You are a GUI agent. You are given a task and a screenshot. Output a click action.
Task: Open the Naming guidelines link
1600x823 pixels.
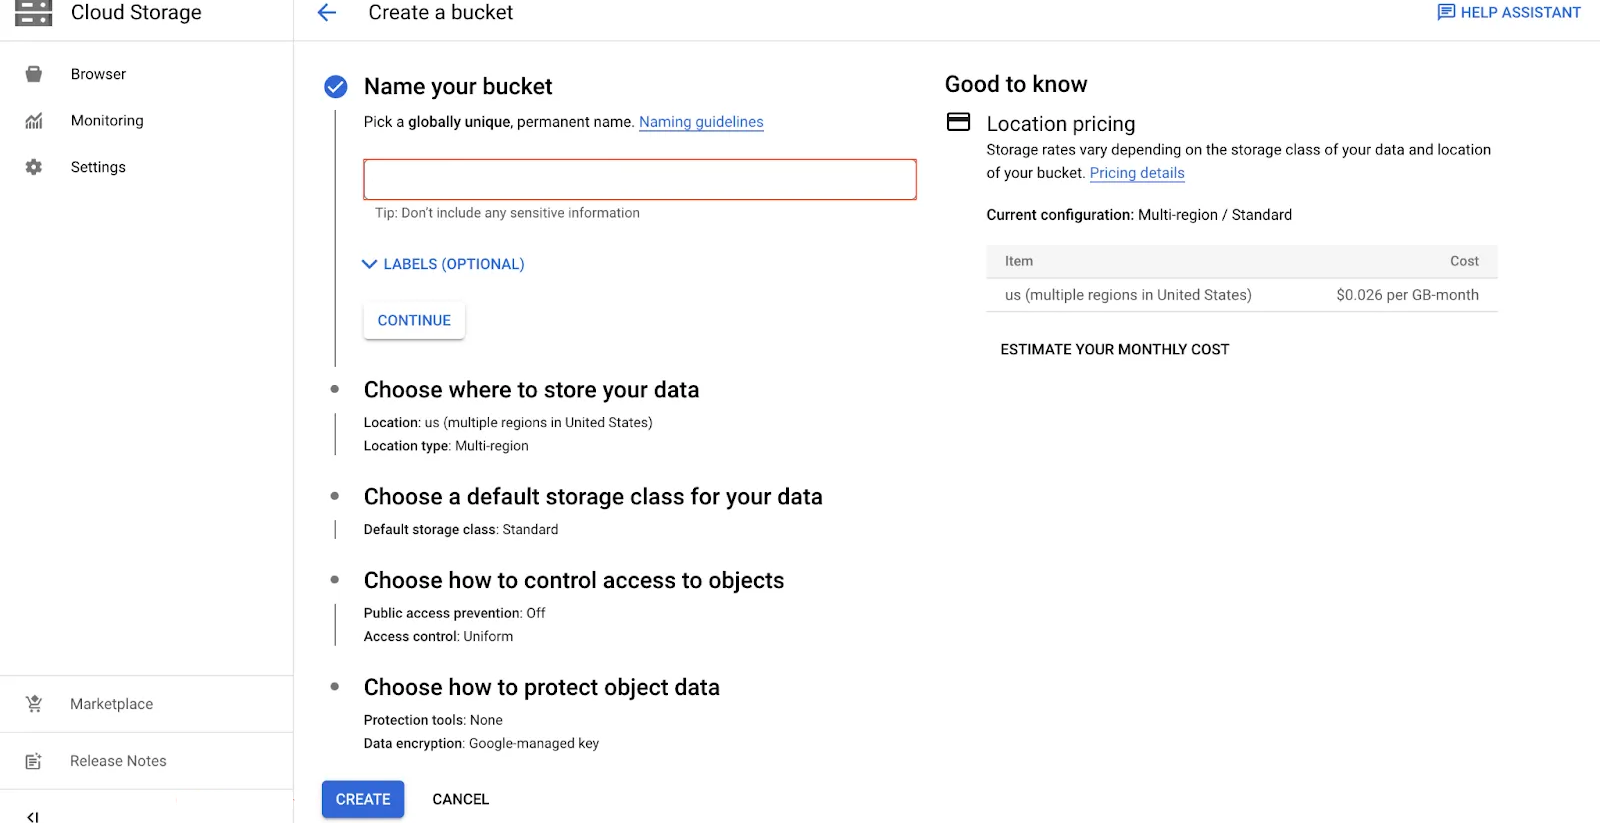pos(701,122)
